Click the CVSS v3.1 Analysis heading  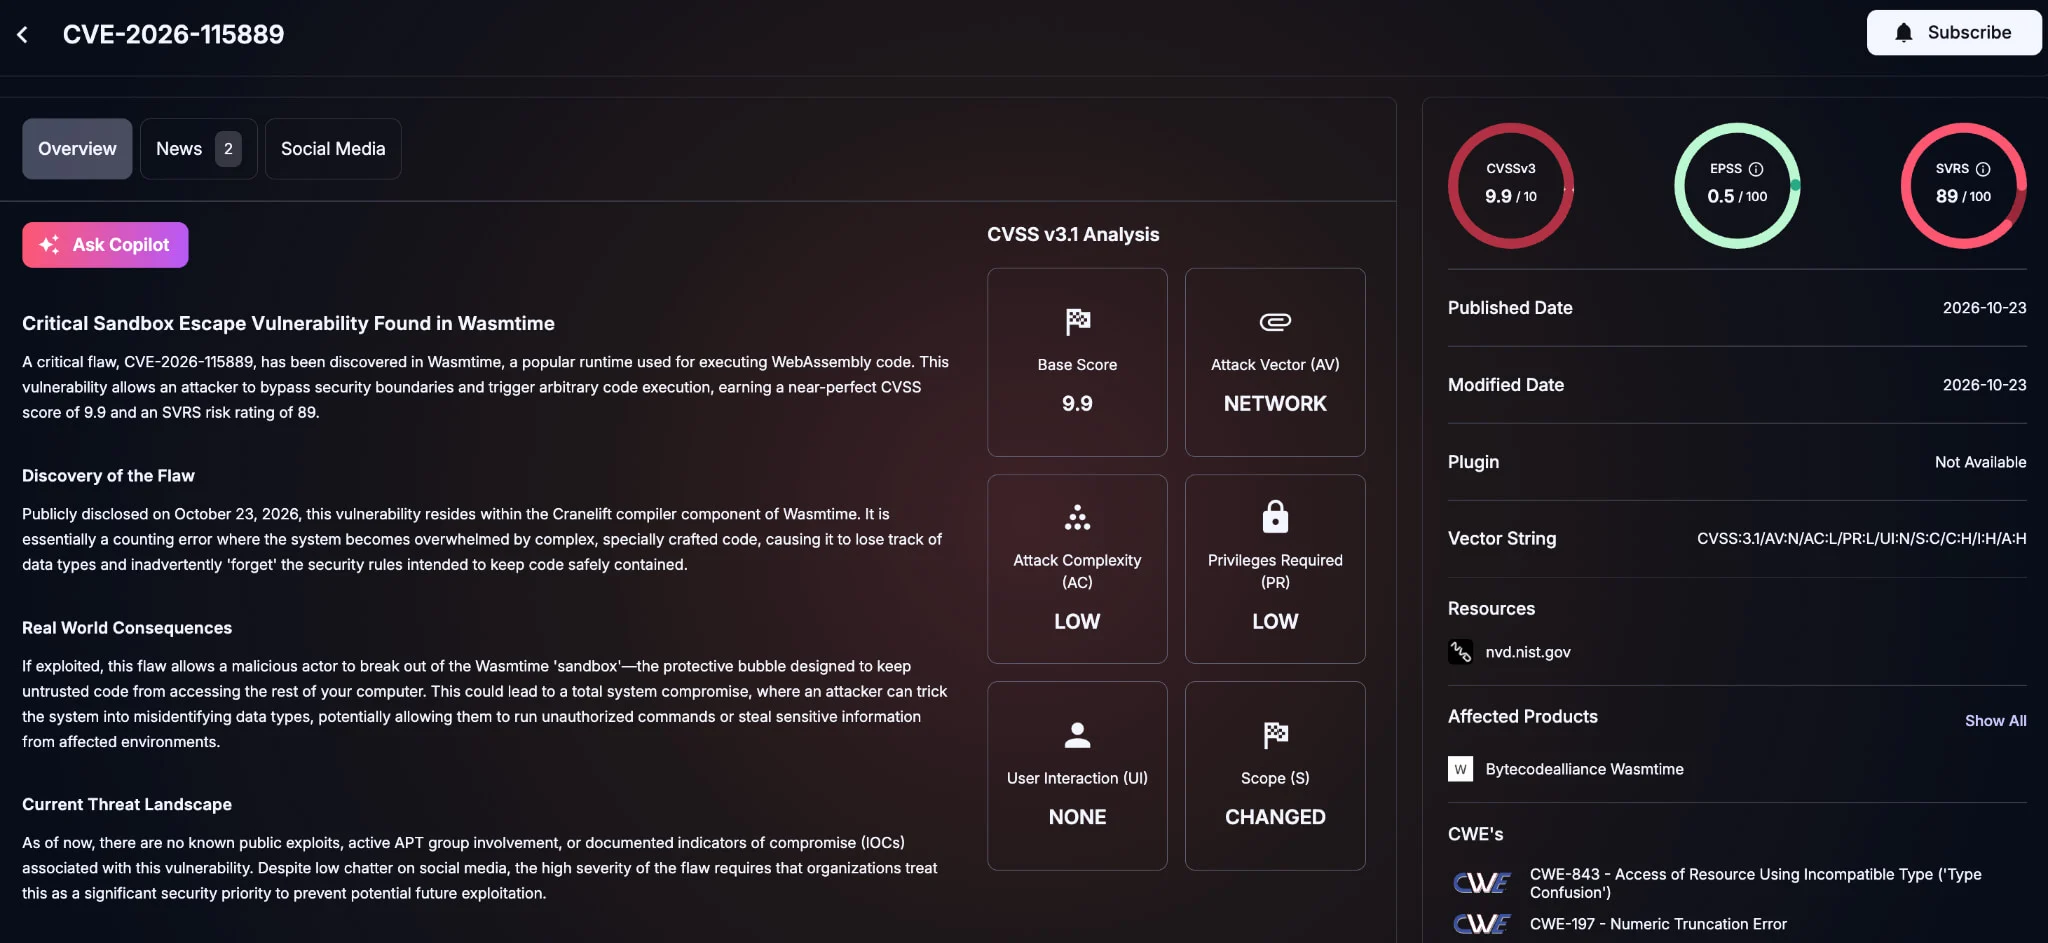pos(1073,235)
